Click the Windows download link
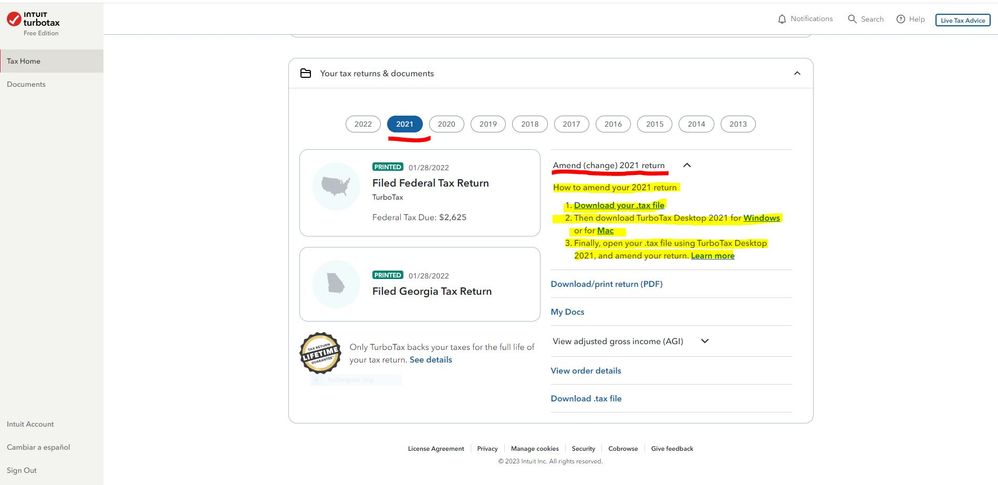 click(761, 218)
